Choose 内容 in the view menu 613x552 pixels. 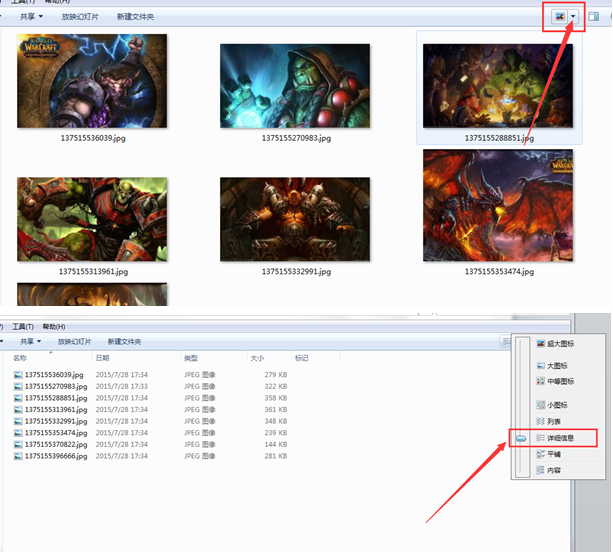coord(549,470)
